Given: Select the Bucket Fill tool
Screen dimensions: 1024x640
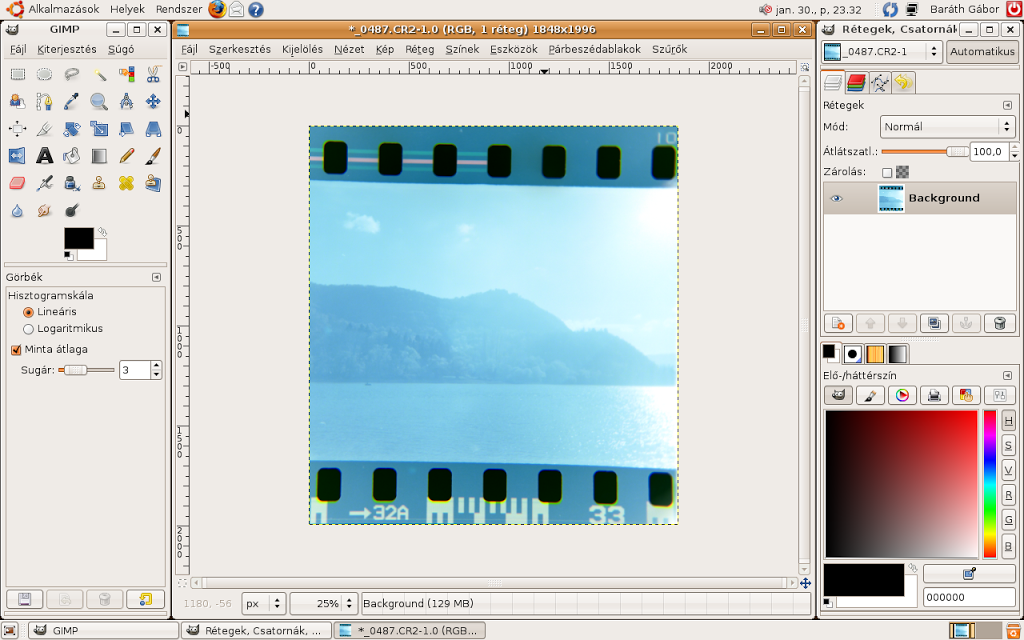Looking at the screenshot, I should [72, 156].
